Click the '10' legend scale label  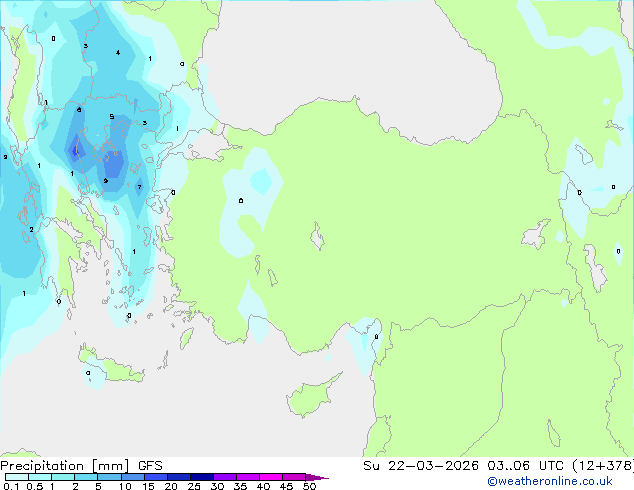(125, 486)
